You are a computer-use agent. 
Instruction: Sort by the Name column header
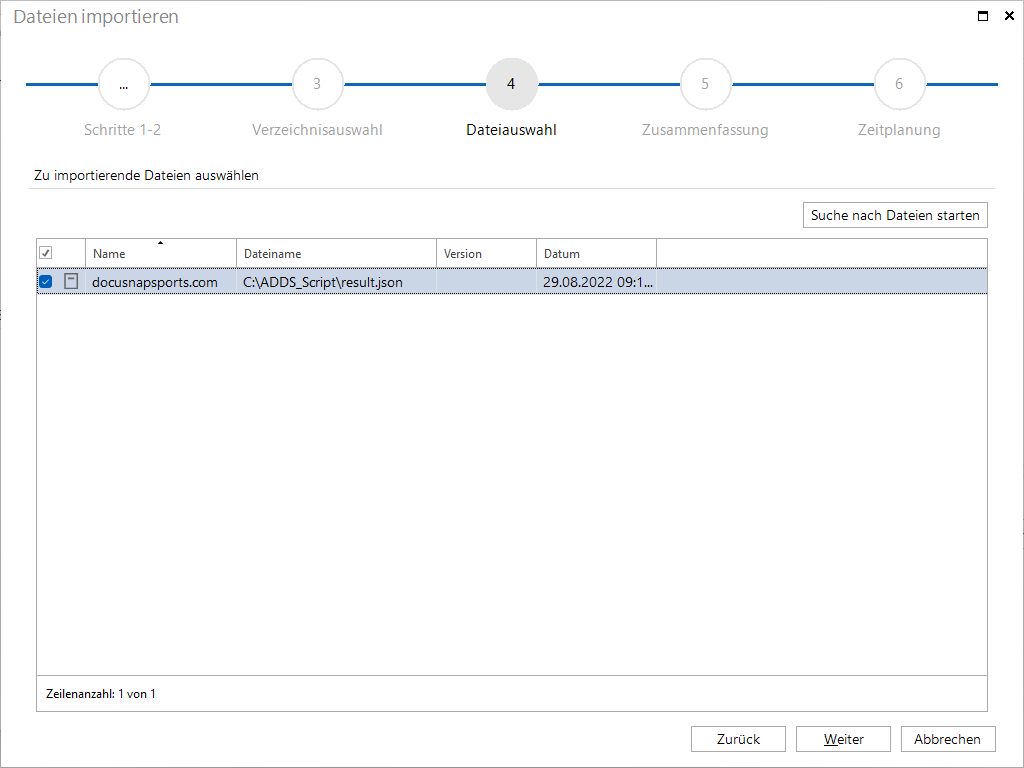click(x=161, y=253)
